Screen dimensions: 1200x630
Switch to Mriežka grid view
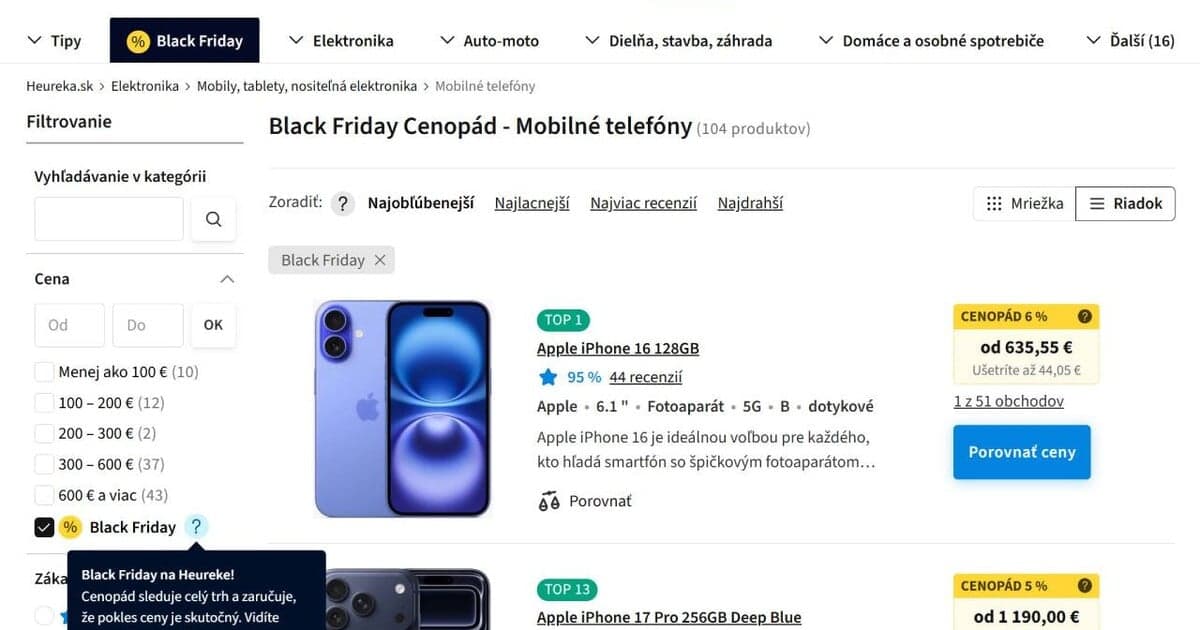tap(1023, 203)
